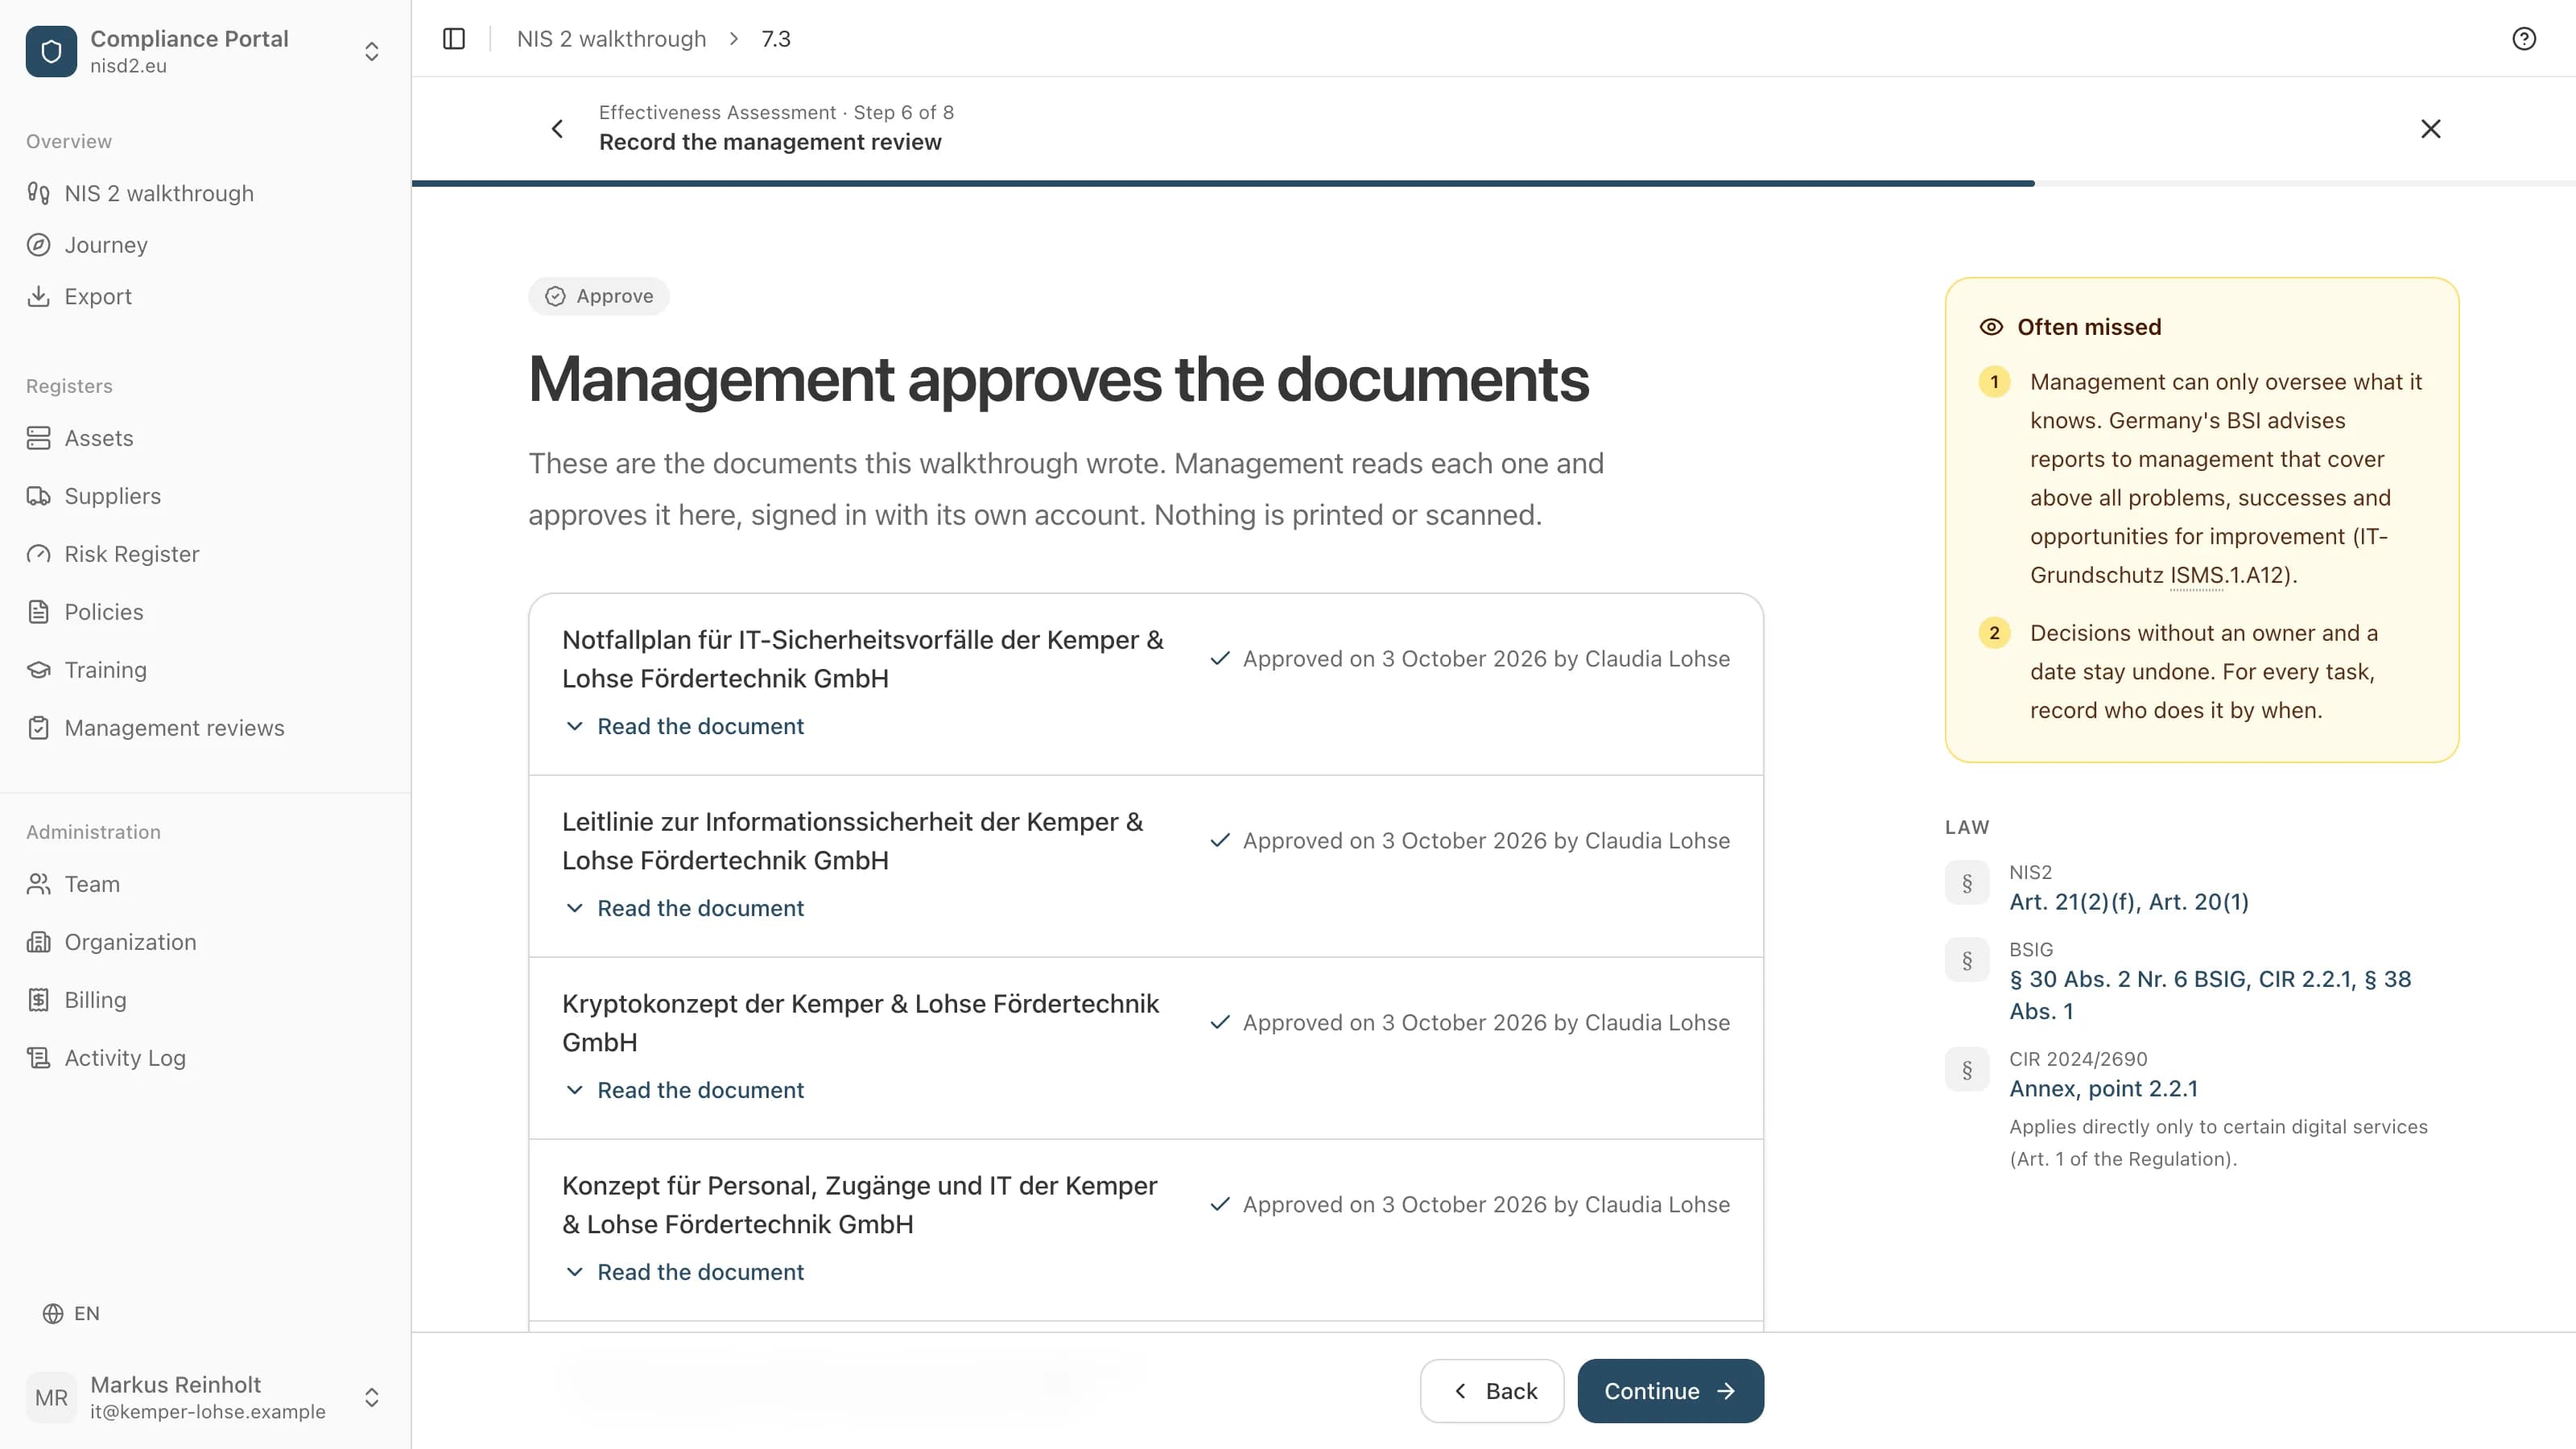Click the 7.3 breadcrumb item

tap(776, 38)
